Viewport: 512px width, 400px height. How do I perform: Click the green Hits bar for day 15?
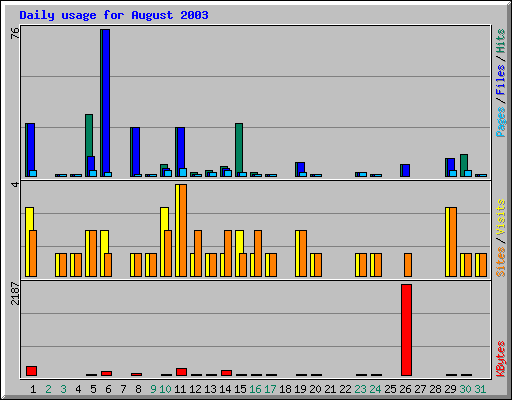[x=239, y=148]
